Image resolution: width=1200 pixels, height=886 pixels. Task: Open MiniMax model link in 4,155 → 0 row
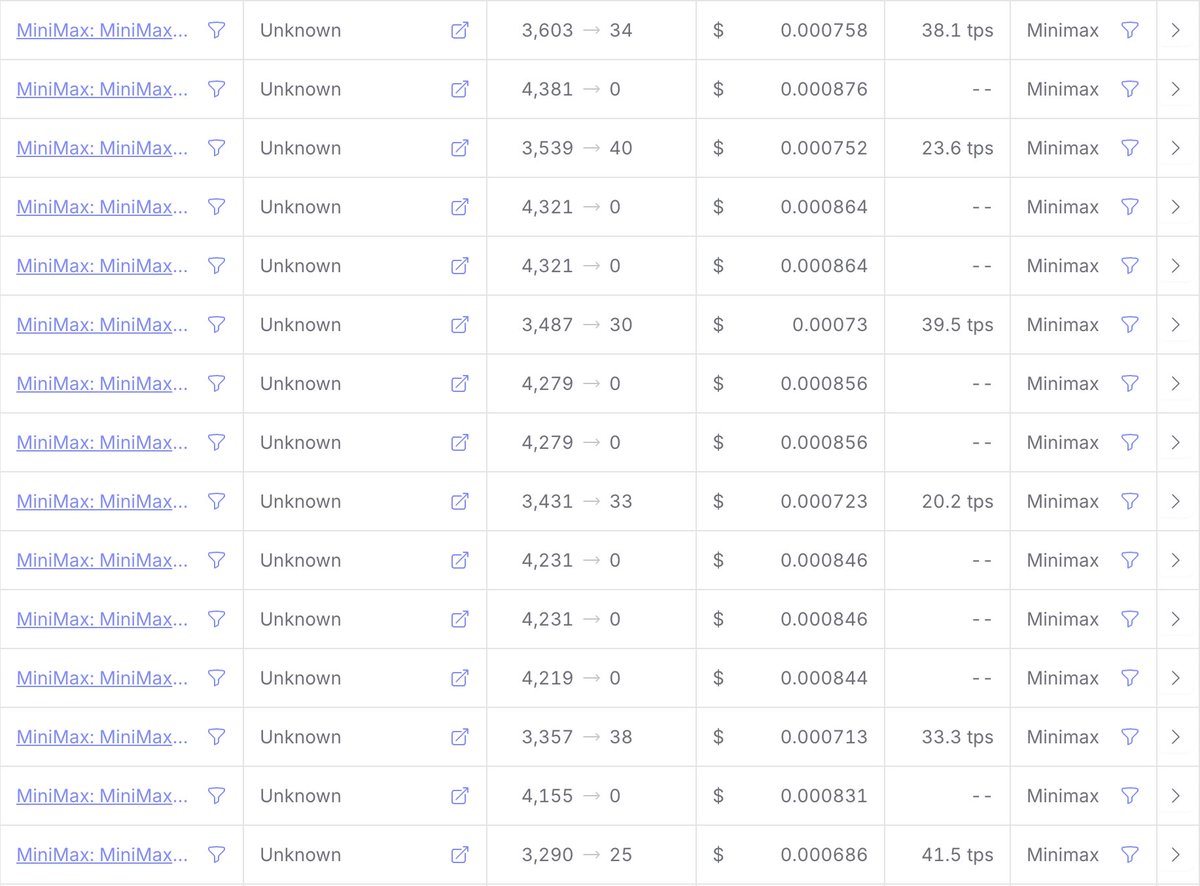[102, 796]
